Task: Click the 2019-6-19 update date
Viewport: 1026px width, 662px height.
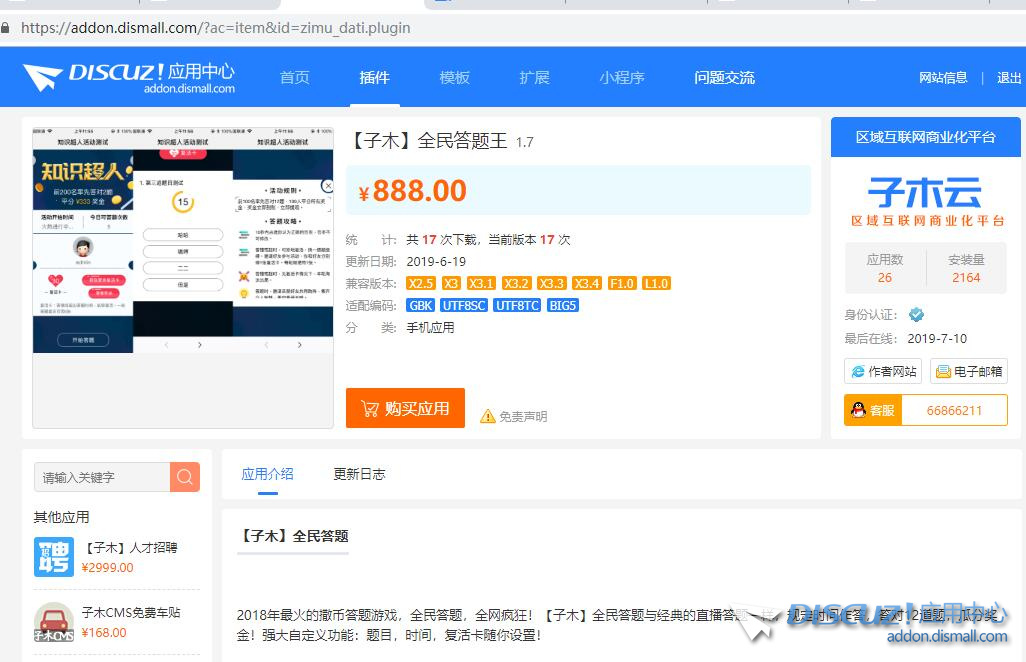Action: (436, 262)
